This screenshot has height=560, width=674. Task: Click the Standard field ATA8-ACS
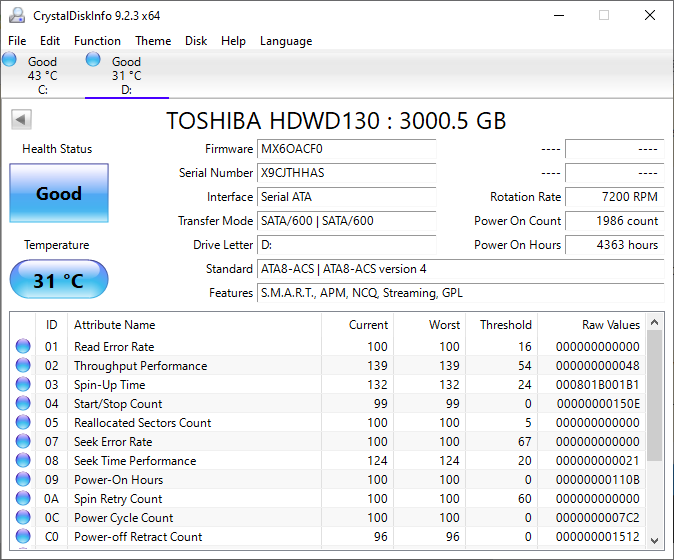pos(461,269)
